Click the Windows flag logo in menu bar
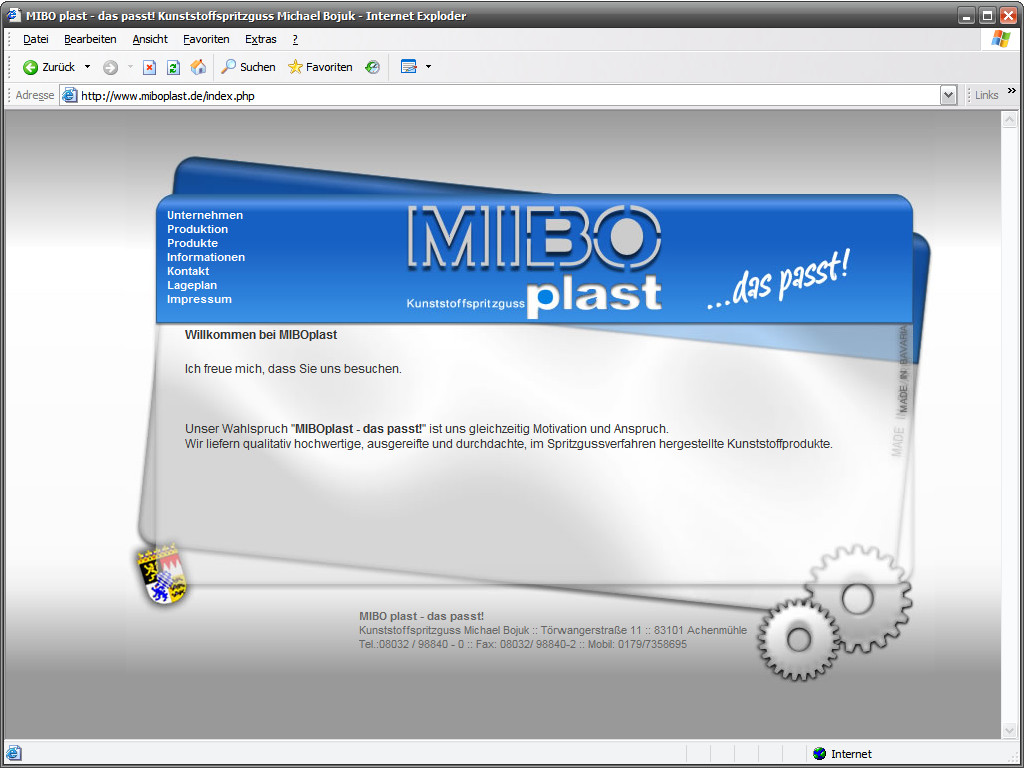 pyautogui.click(x=1000, y=39)
